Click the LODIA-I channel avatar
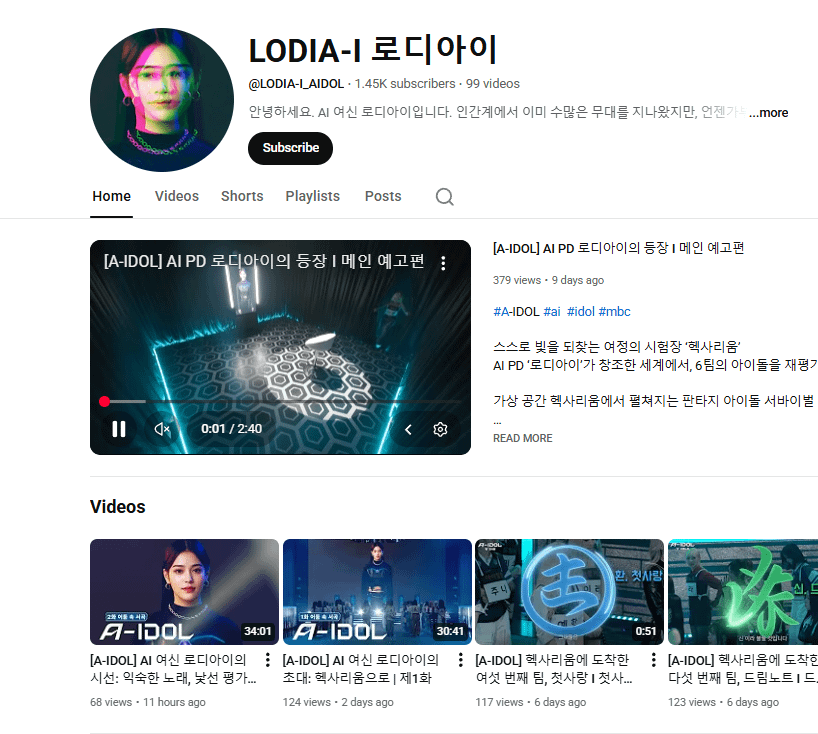The width and height of the screenshot is (818, 734). point(162,100)
